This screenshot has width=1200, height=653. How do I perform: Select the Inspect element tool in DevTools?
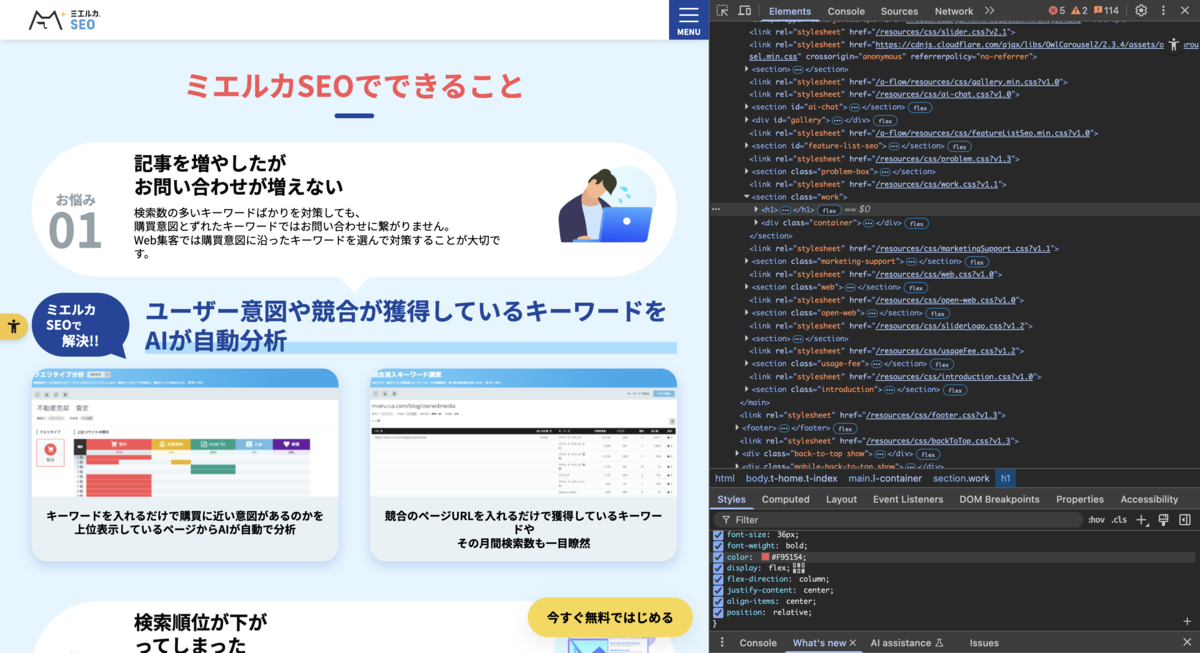click(x=724, y=10)
